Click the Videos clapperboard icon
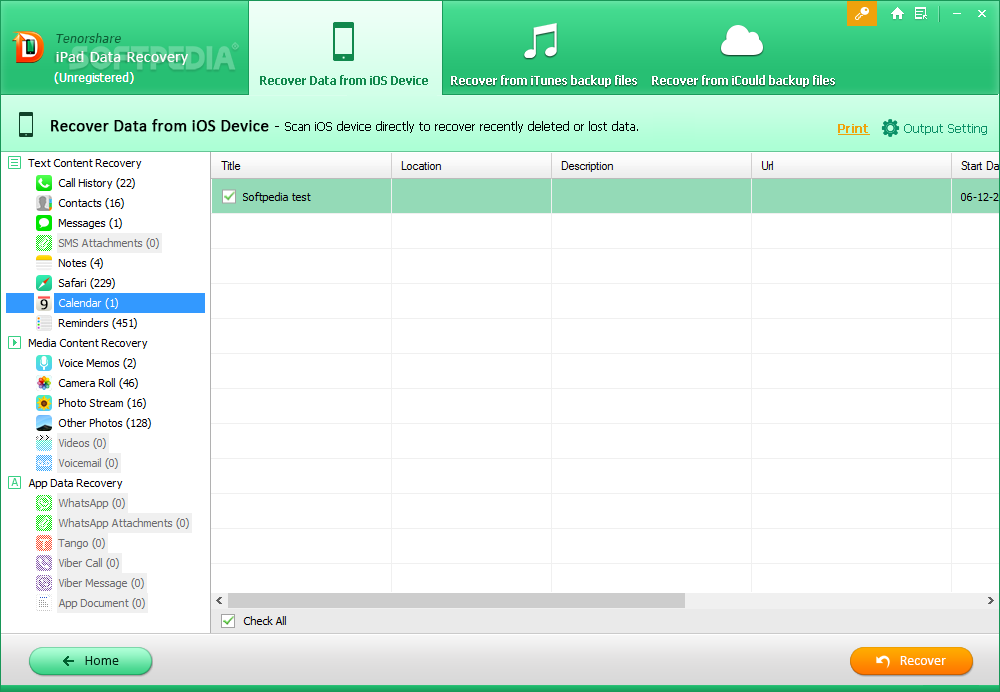 (x=44, y=443)
